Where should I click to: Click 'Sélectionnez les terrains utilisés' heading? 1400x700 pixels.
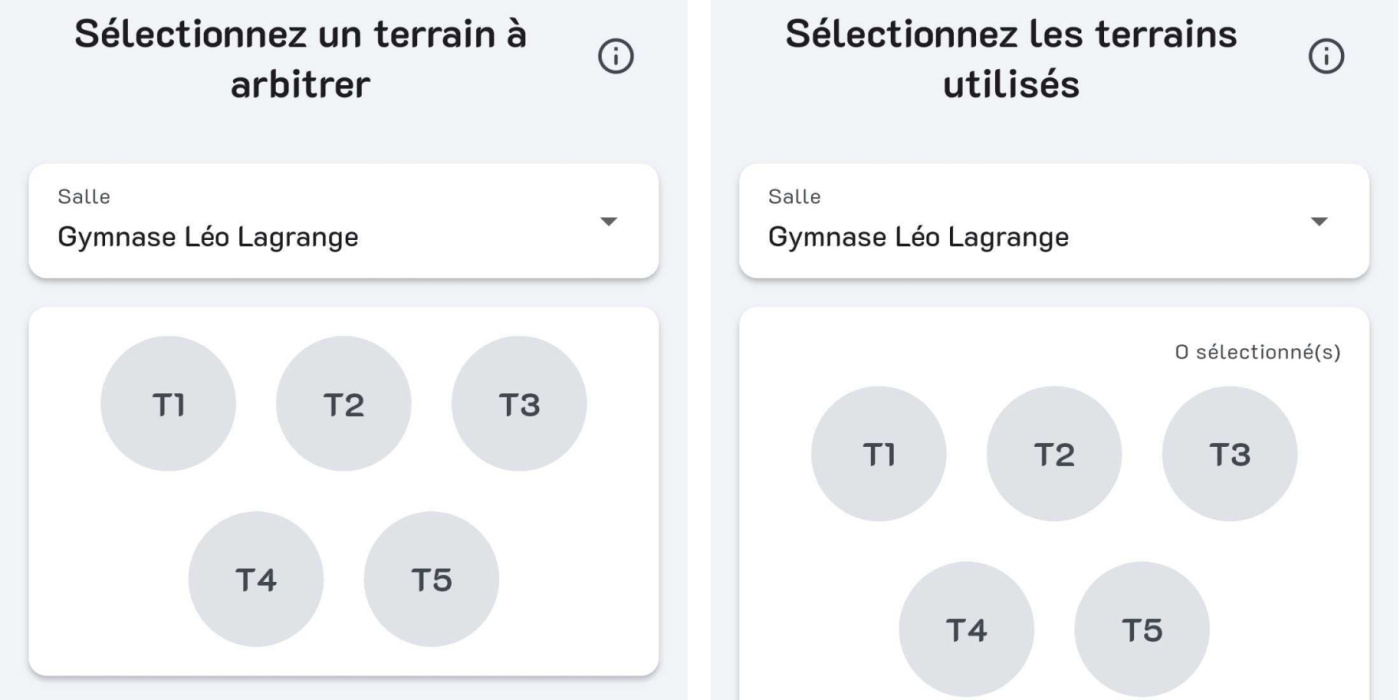point(1012,59)
